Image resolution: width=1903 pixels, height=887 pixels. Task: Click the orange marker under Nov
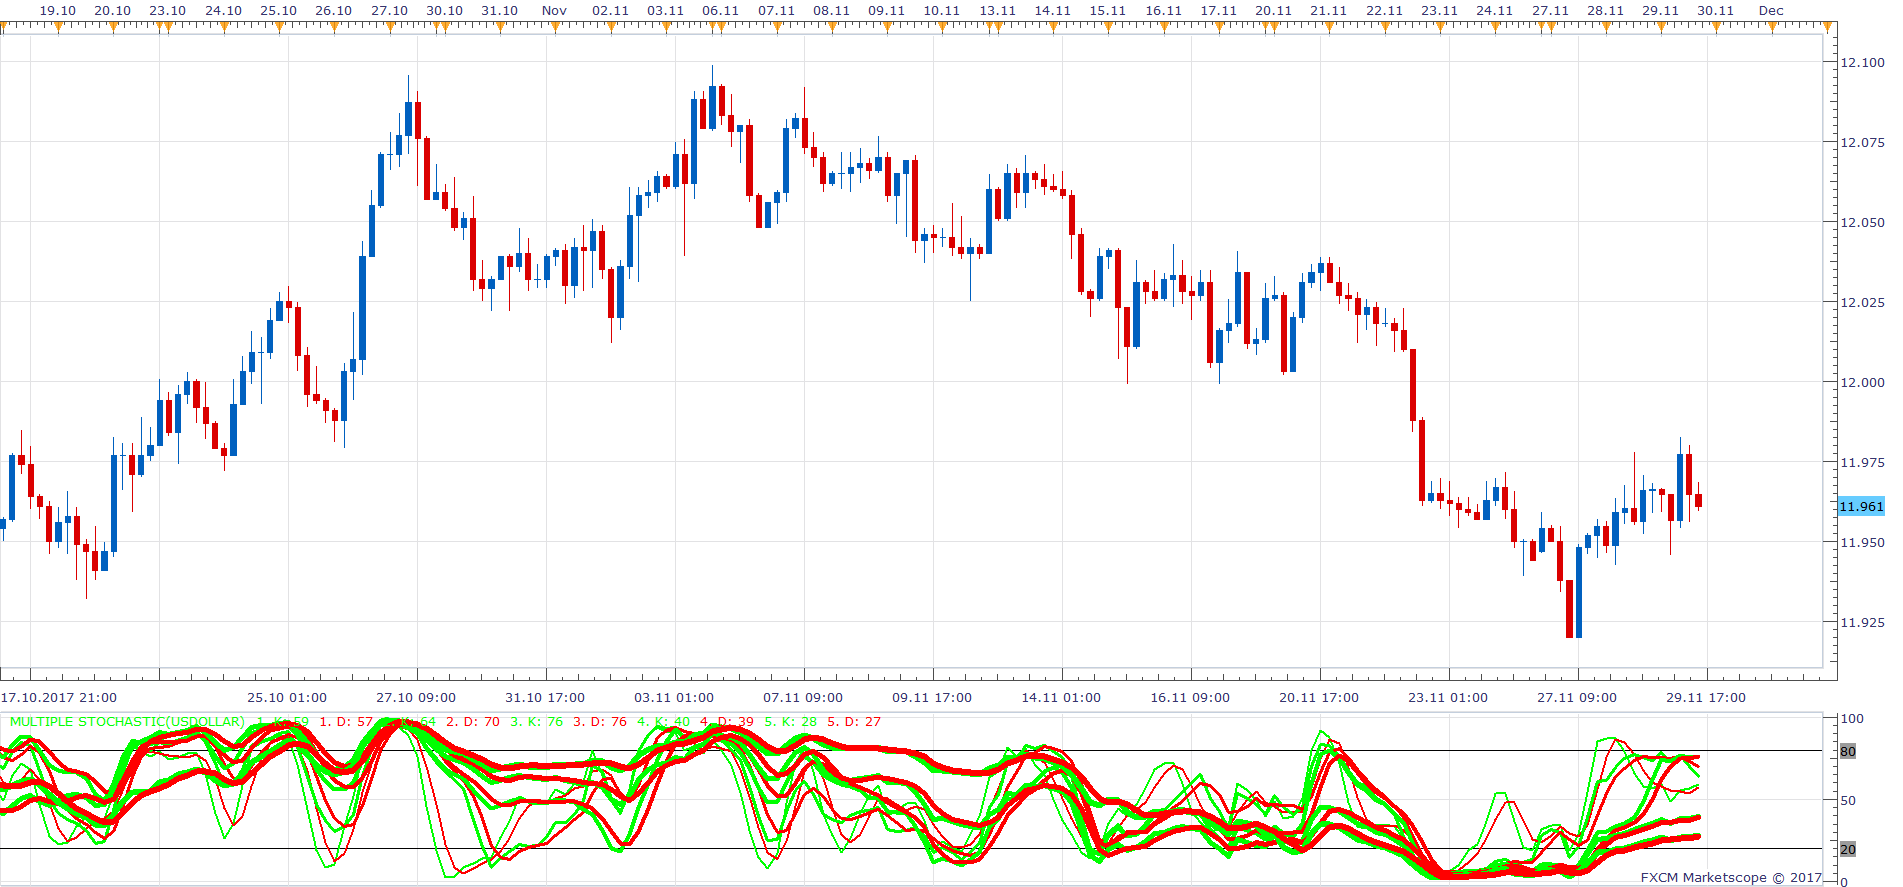tap(555, 27)
